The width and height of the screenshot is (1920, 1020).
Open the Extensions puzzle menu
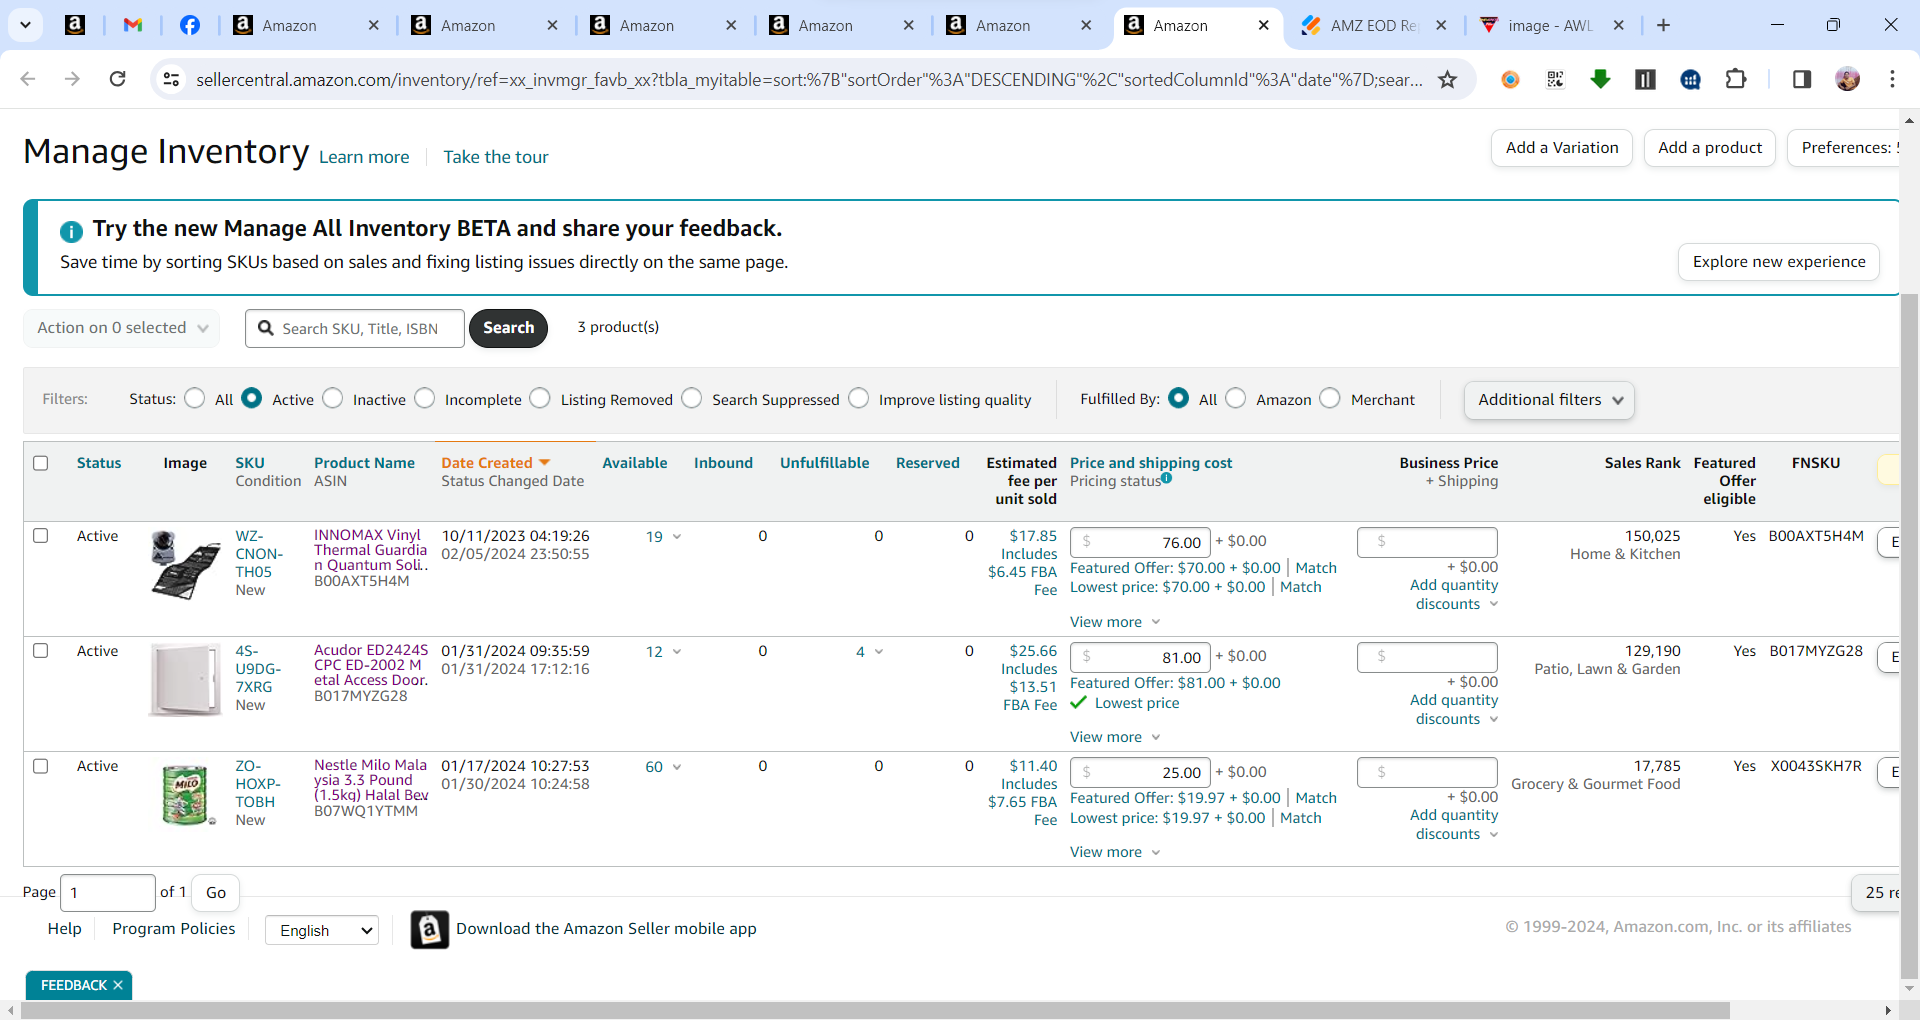tap(1736, 79)
